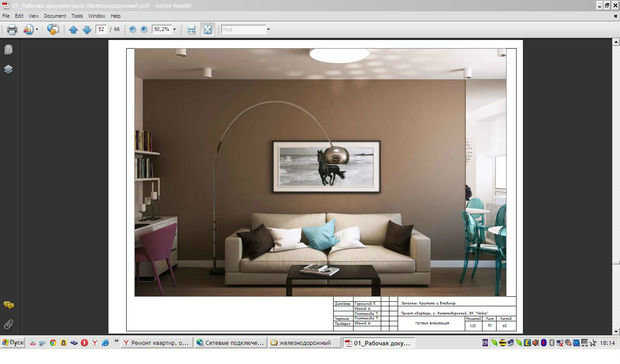
Task: Show the Layers navigation panel
Action: [8, 70]
